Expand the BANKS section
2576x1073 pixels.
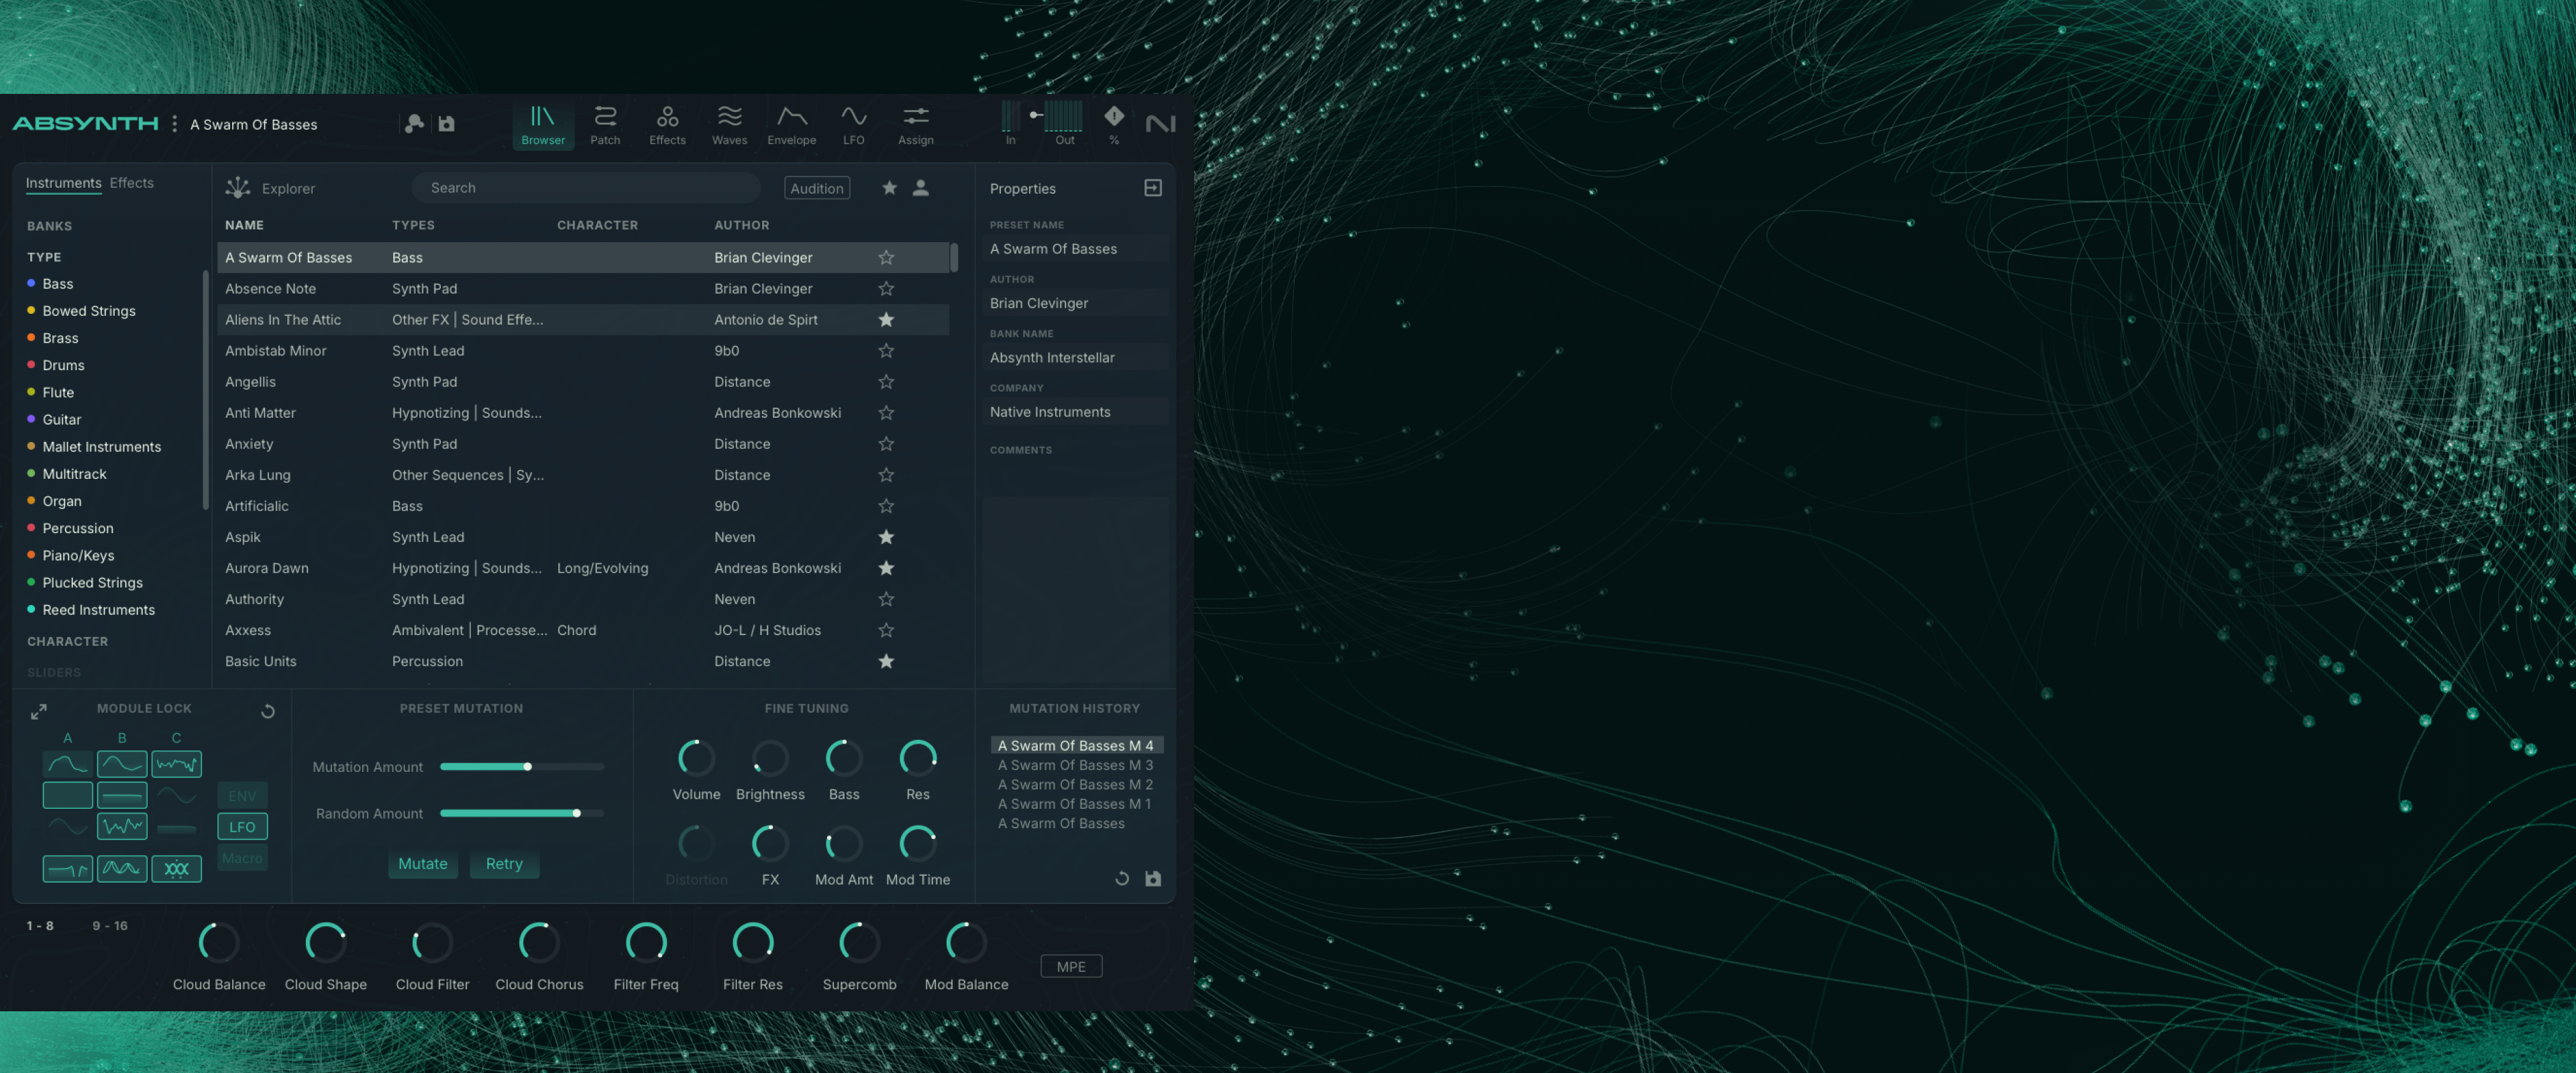pyautogui.click(x=49, y=226)
